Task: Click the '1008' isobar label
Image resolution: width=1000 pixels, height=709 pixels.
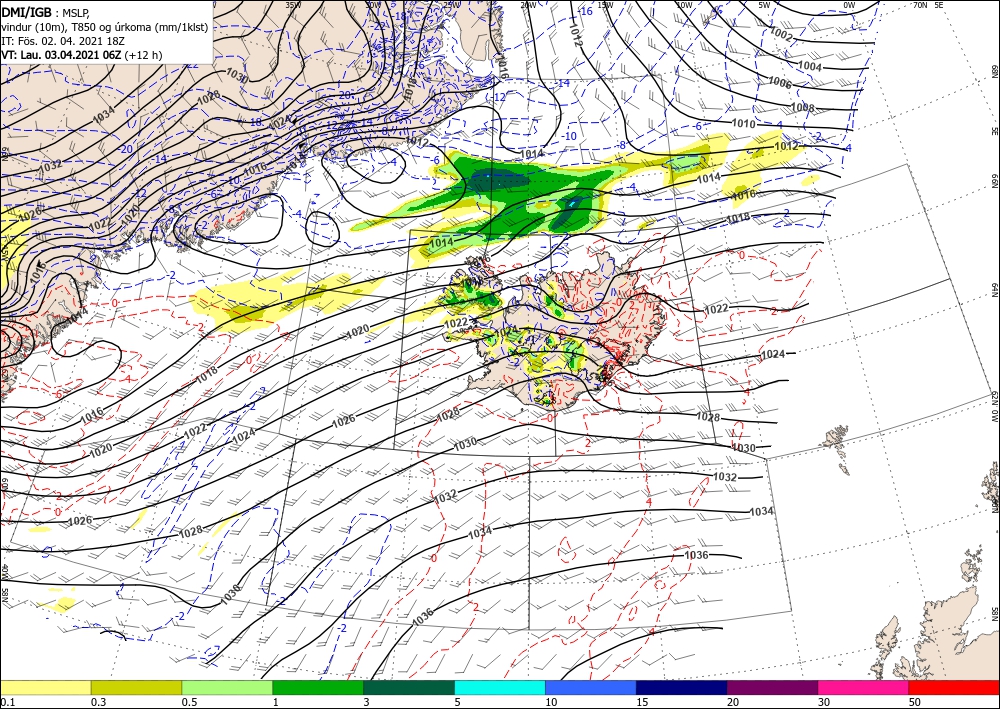Action: (x=802, y=108)
